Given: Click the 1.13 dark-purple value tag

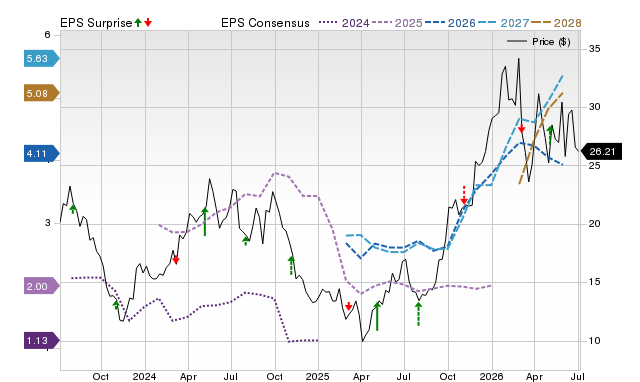Looking at the screenshot, I should (41, 340).
